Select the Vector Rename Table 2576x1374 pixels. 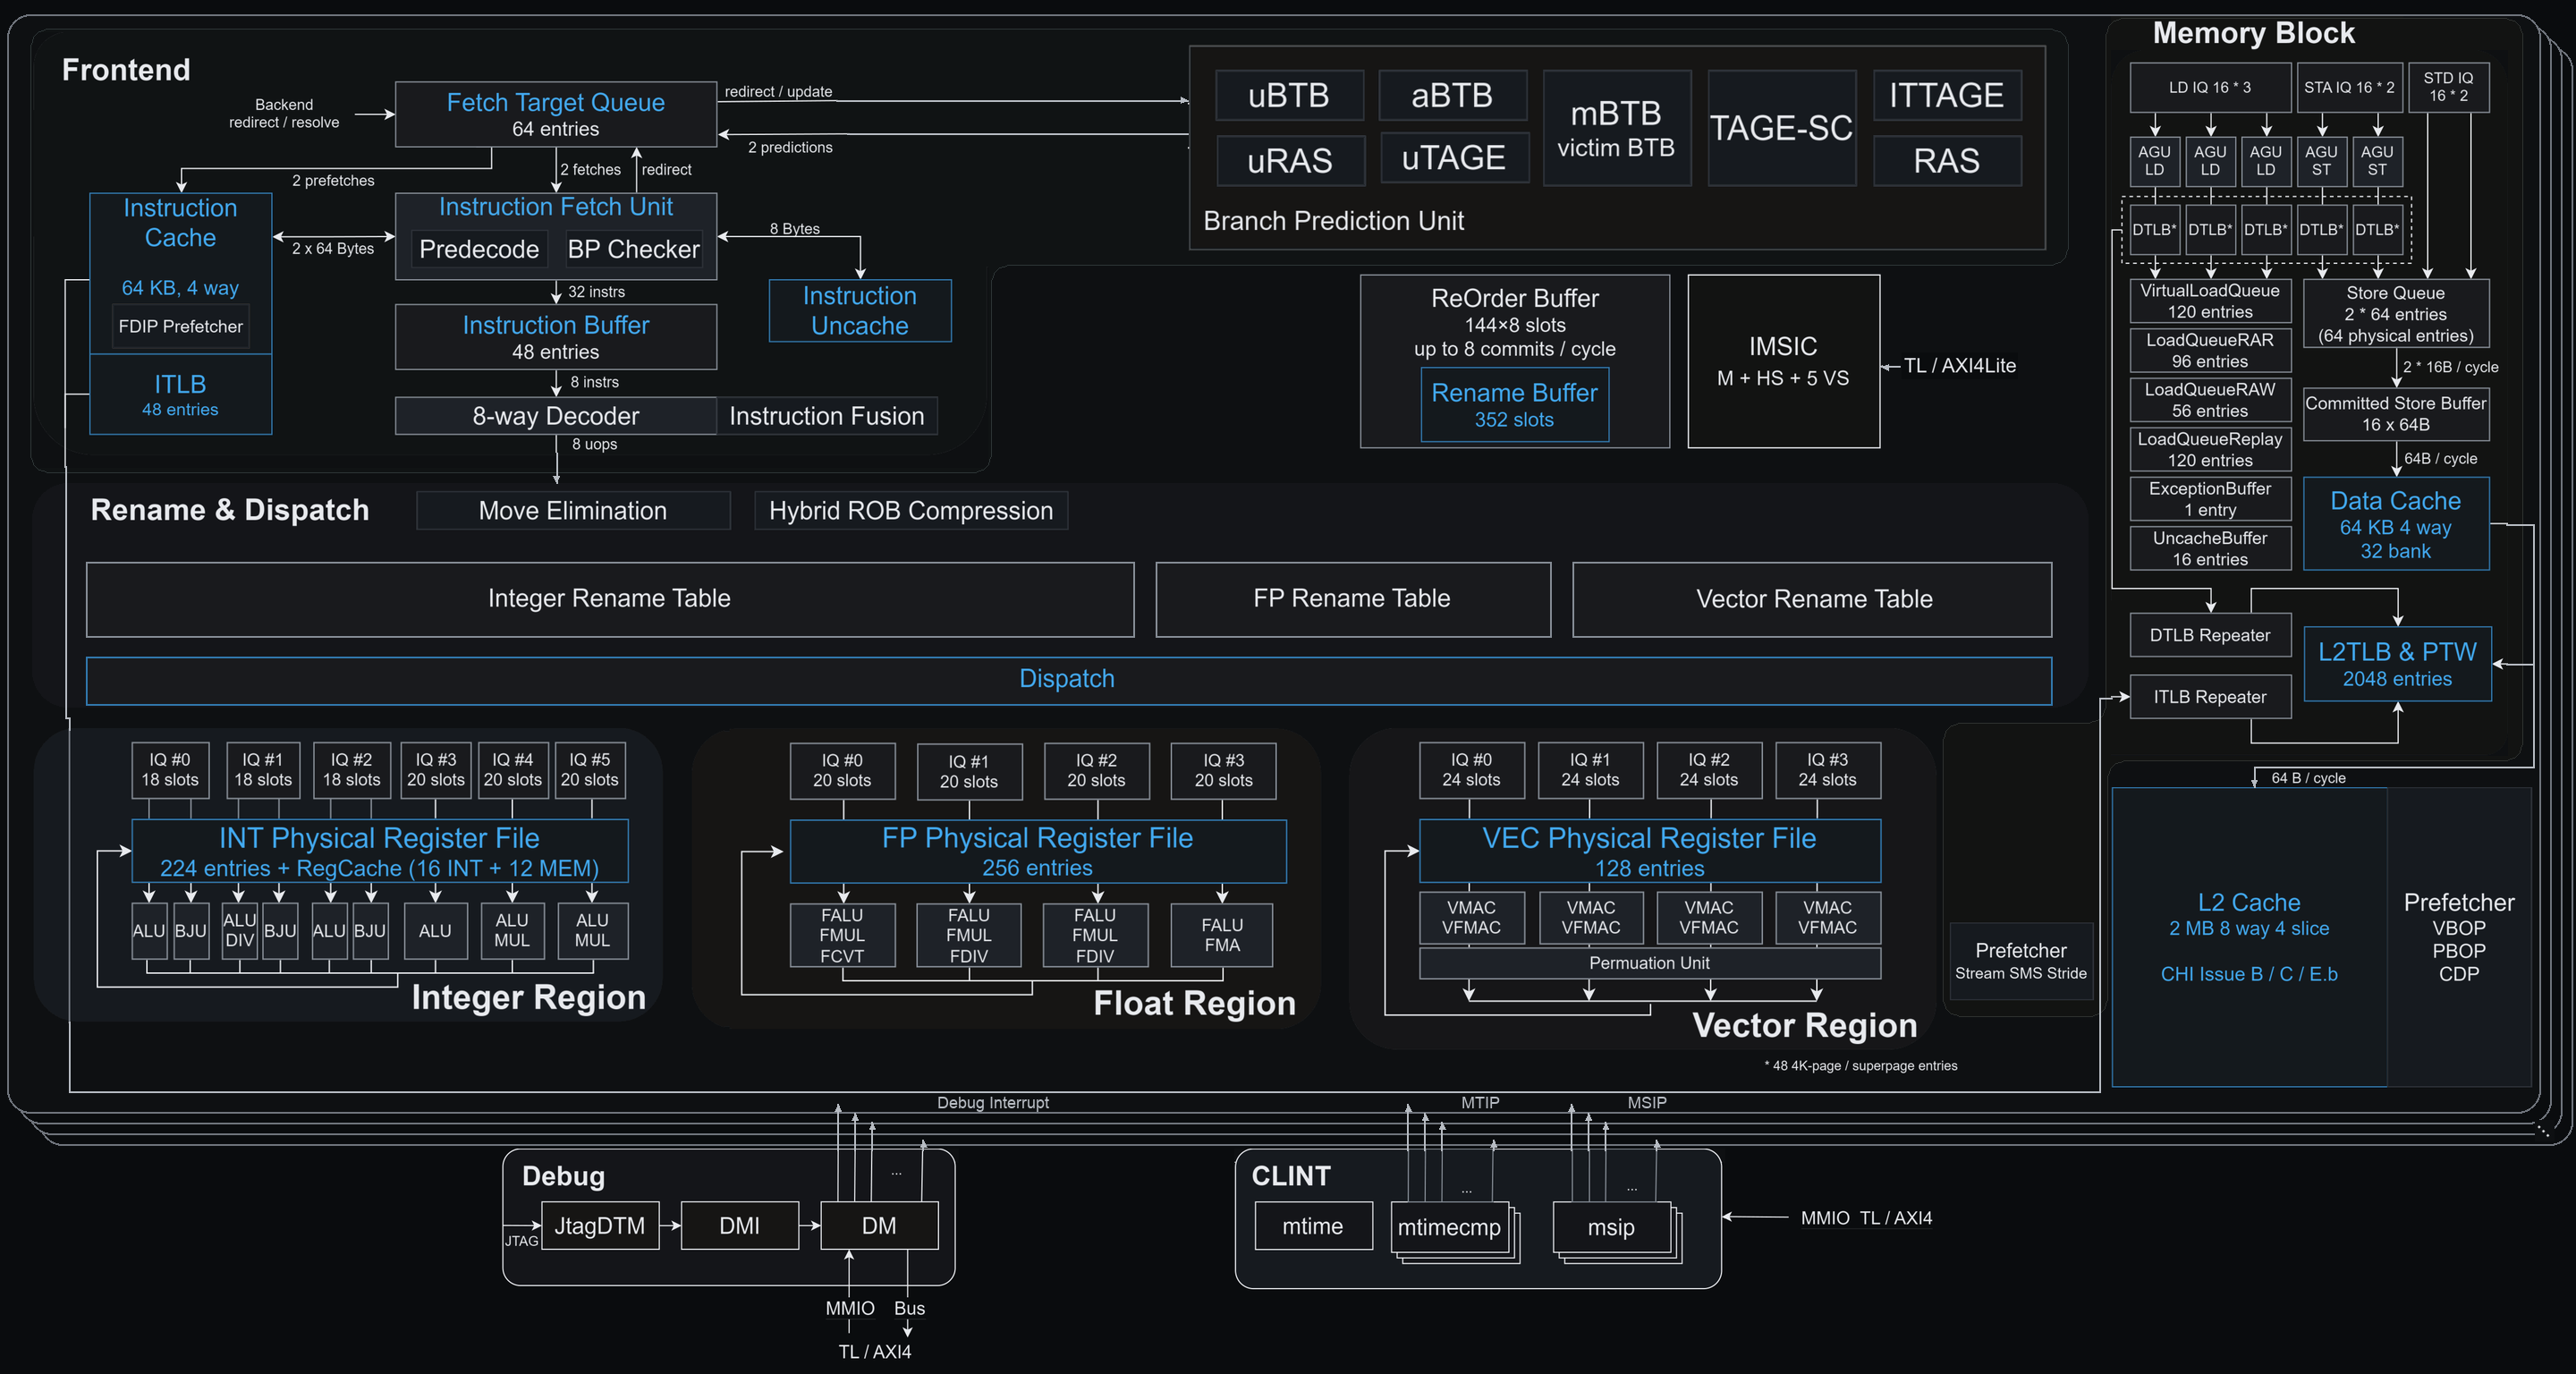1813,599
